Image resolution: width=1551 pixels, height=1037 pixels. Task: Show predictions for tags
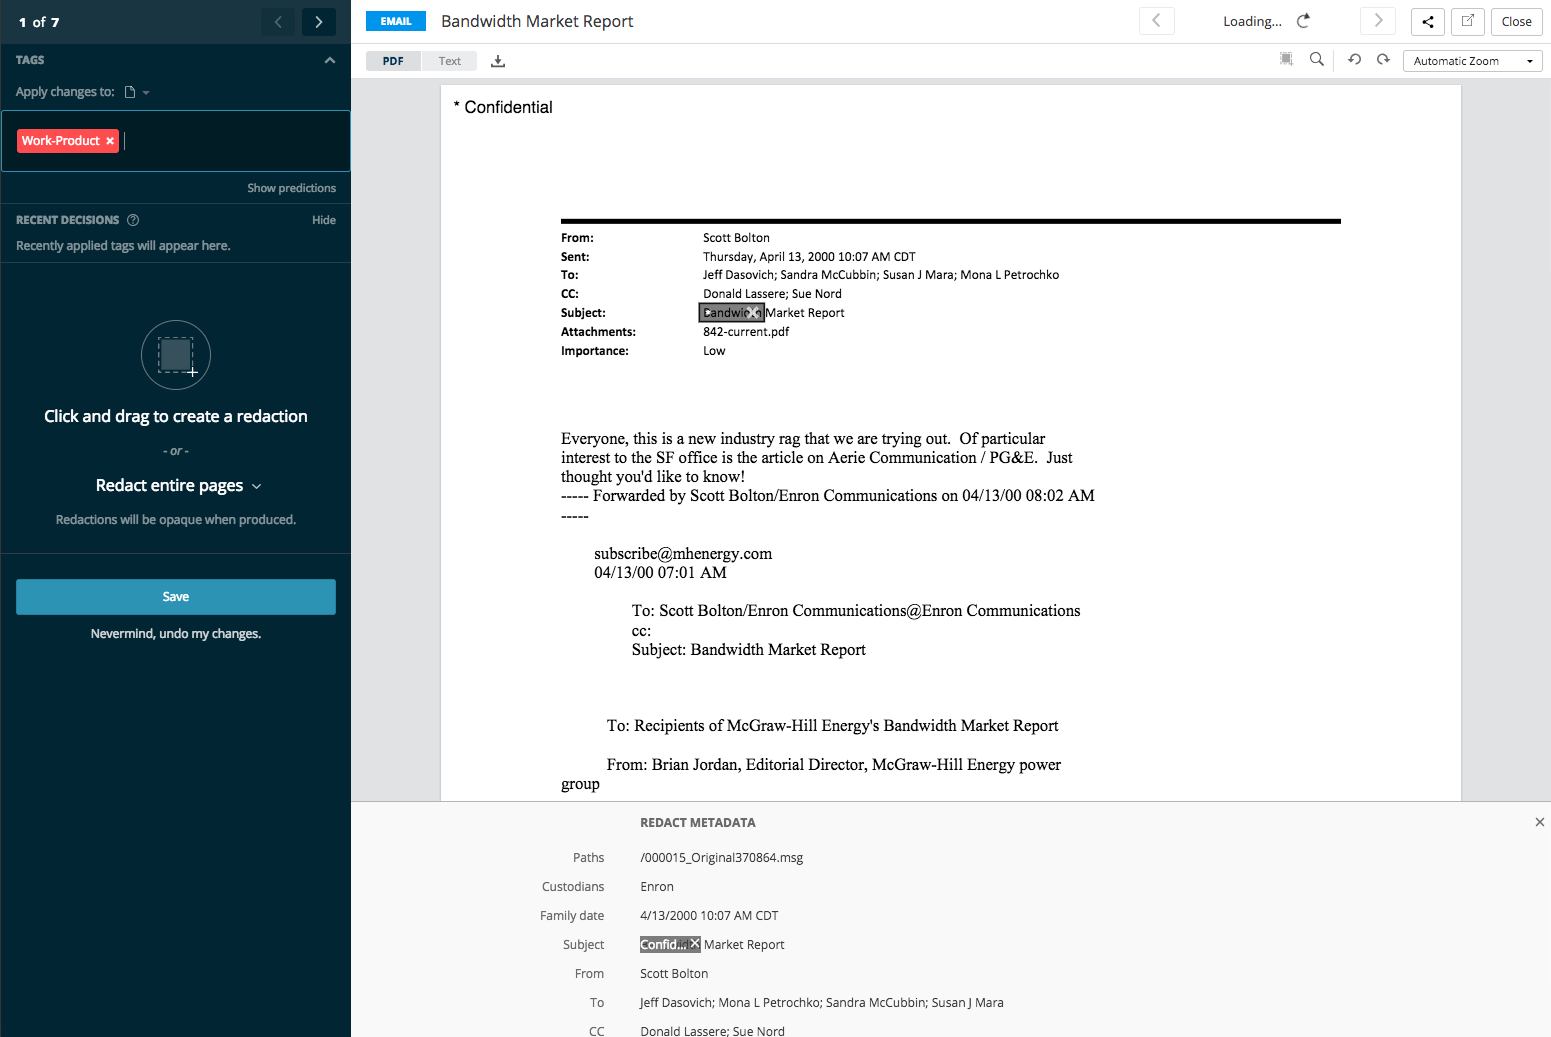point(292,188)
